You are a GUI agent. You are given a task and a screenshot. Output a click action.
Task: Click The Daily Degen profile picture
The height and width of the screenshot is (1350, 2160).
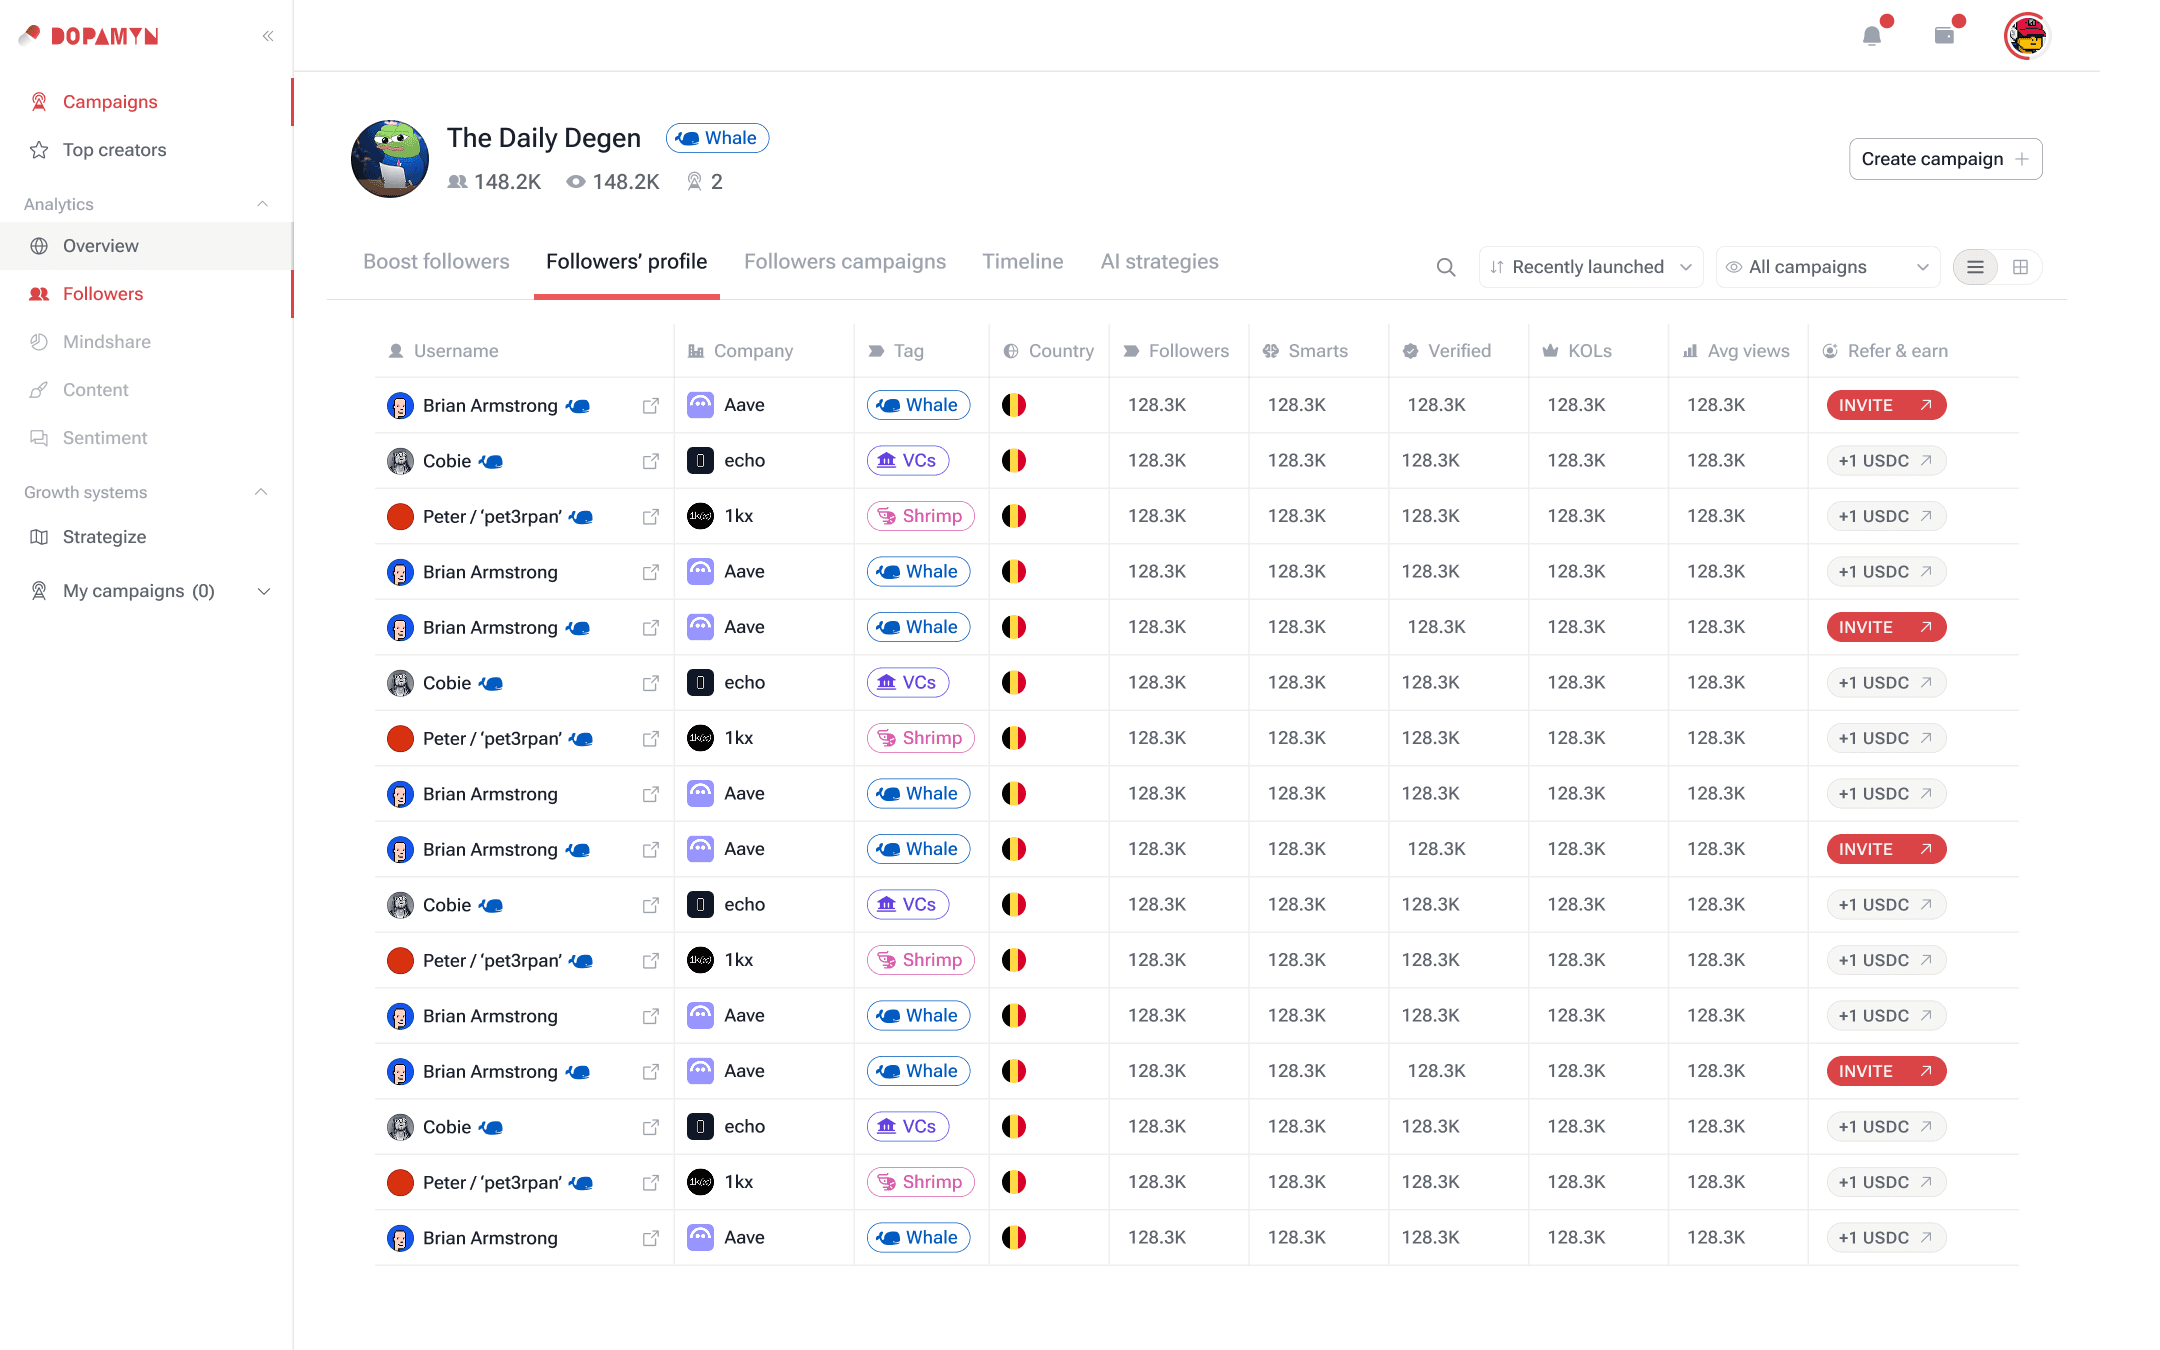tap(390, 159)
